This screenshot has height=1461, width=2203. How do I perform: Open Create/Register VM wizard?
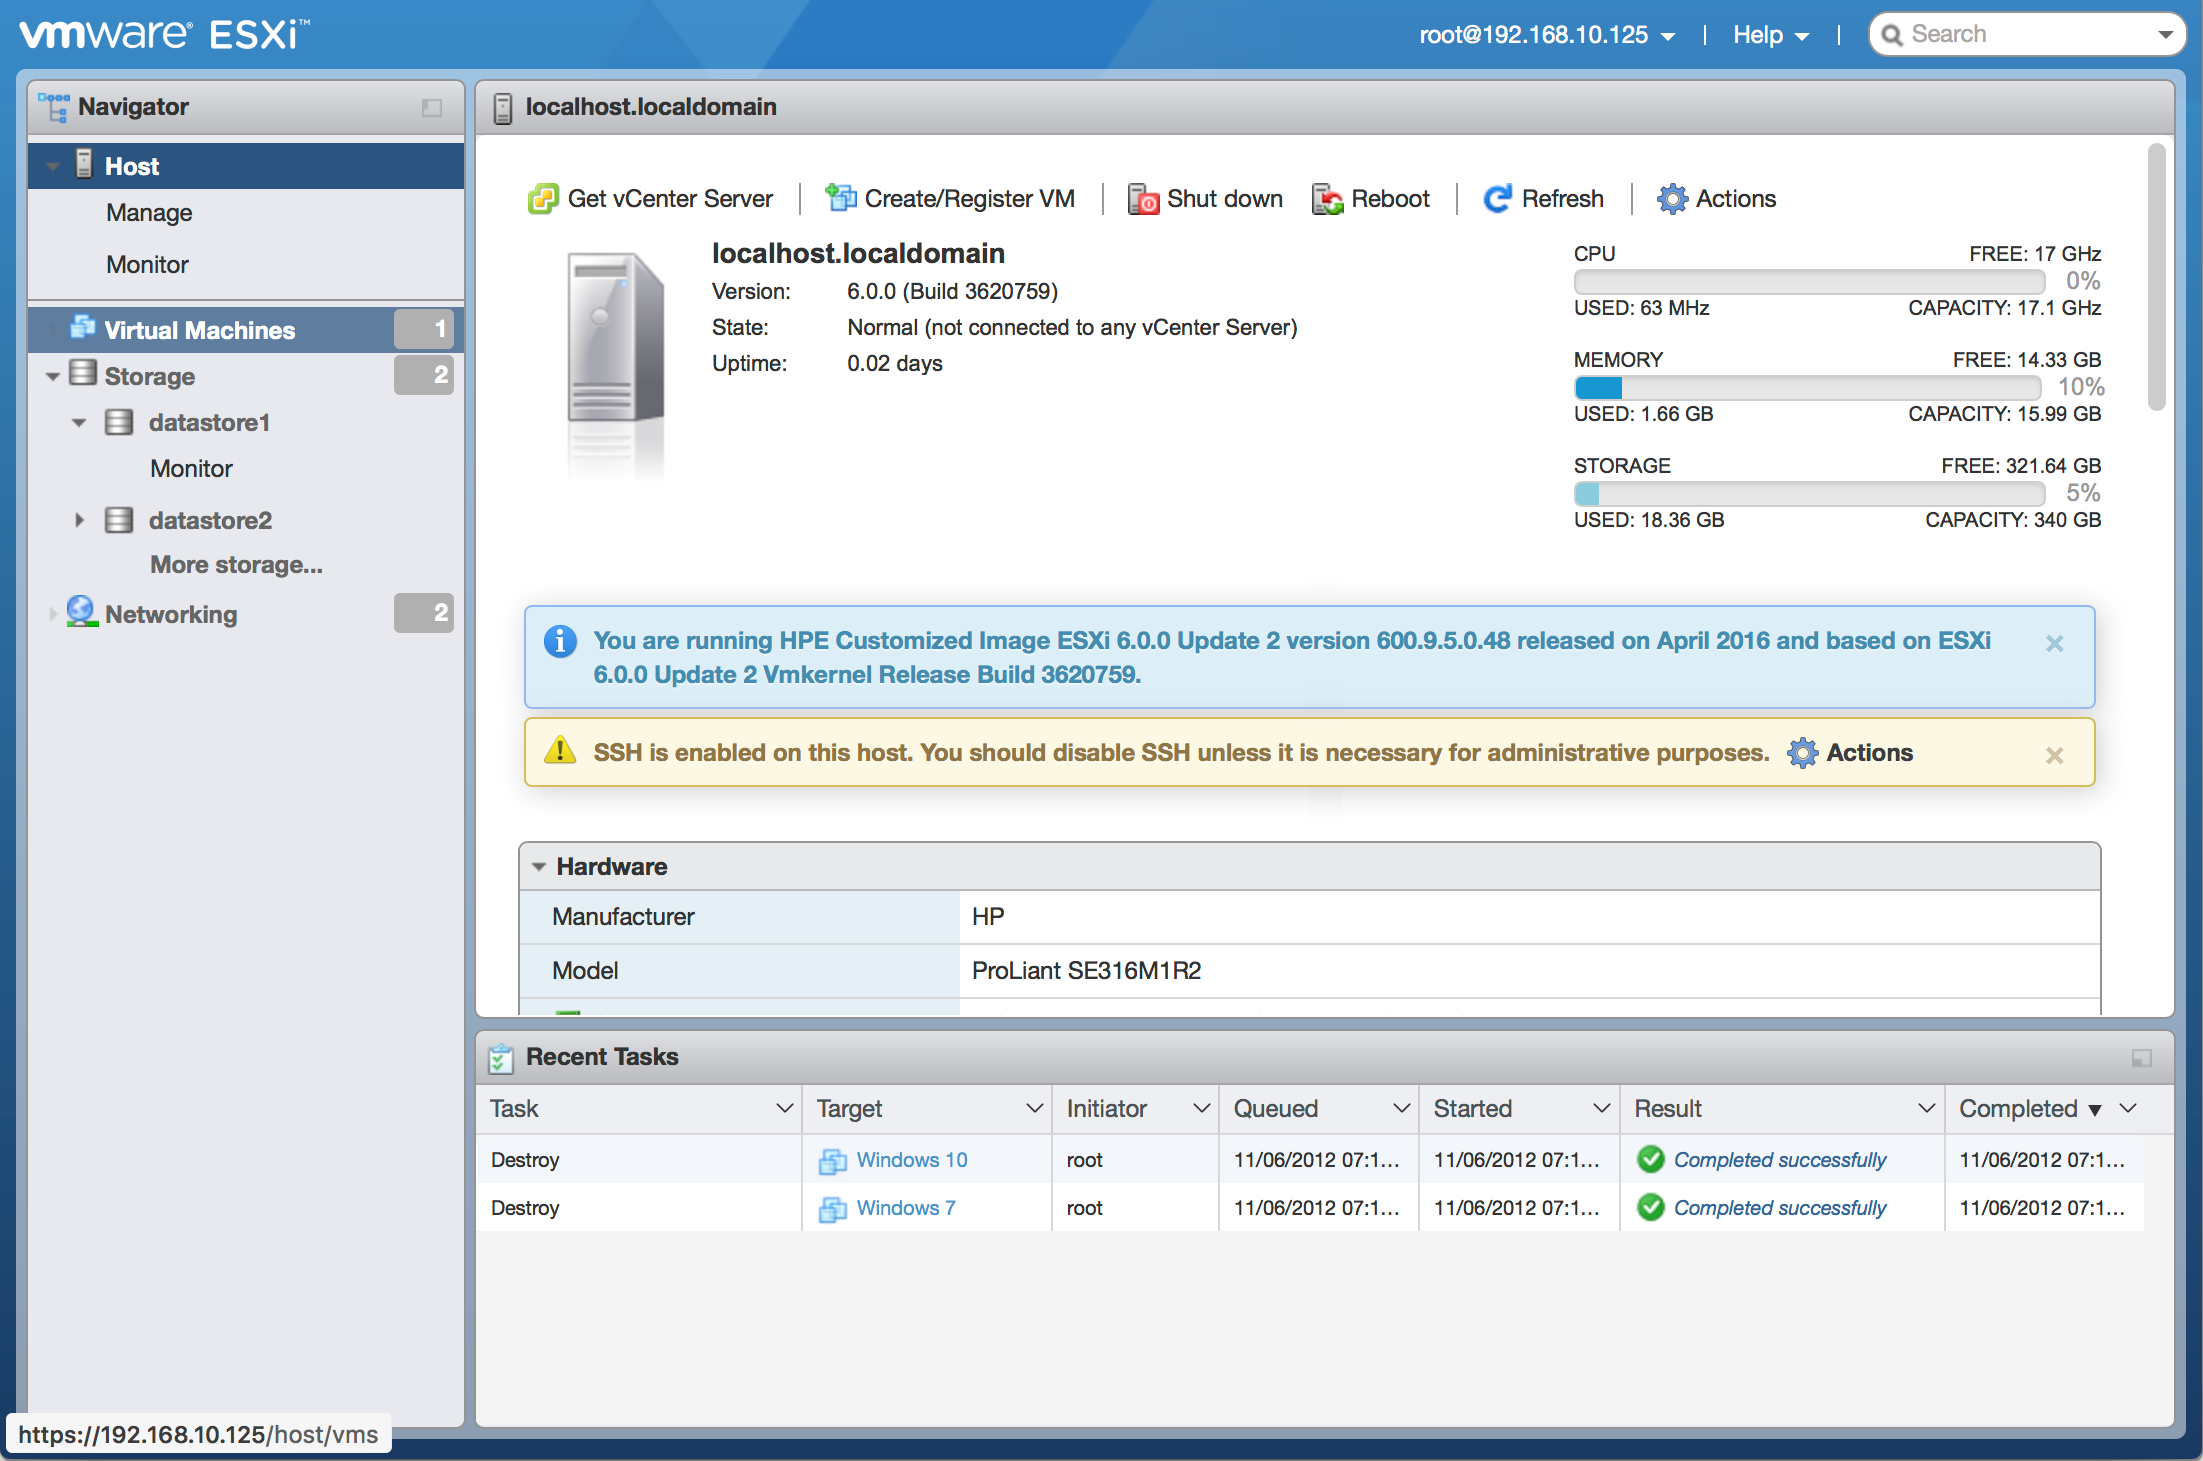coord(950,199)
